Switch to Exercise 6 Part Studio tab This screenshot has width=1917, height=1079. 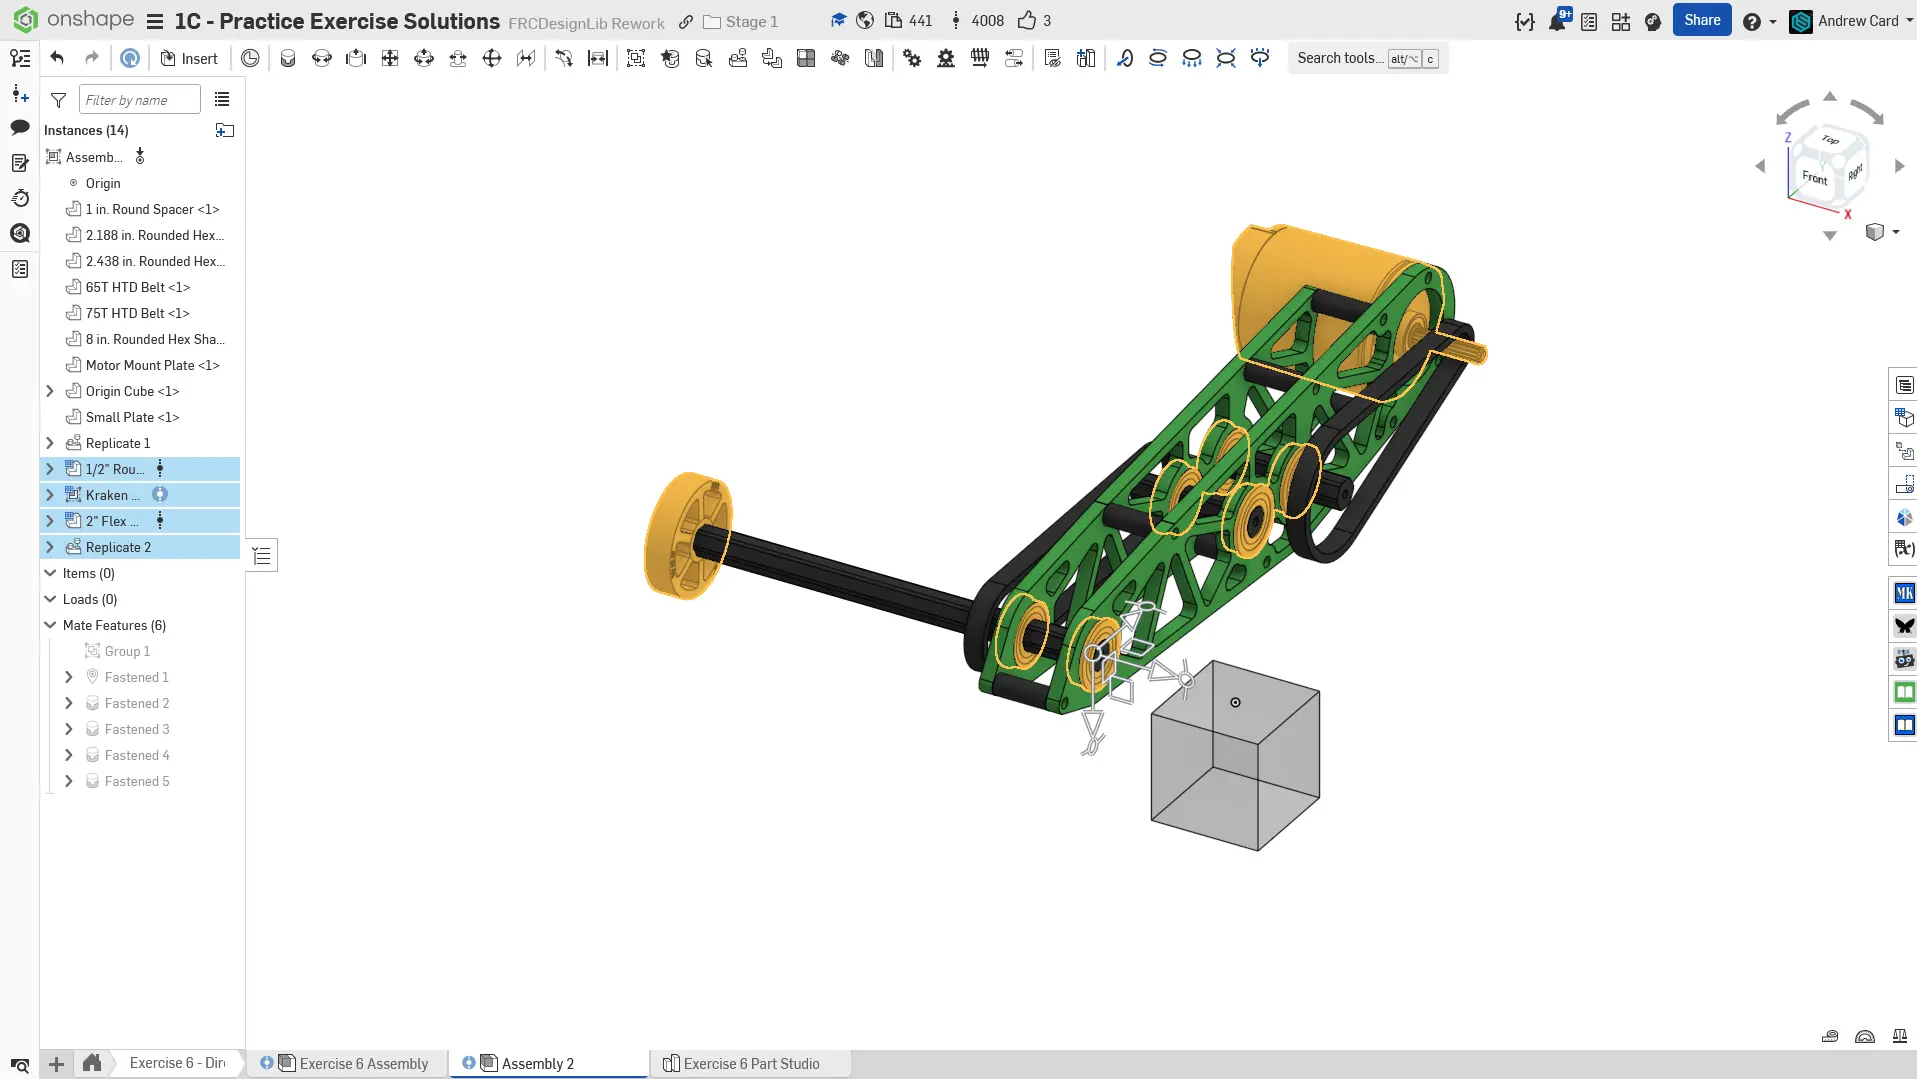[750, 1063]
